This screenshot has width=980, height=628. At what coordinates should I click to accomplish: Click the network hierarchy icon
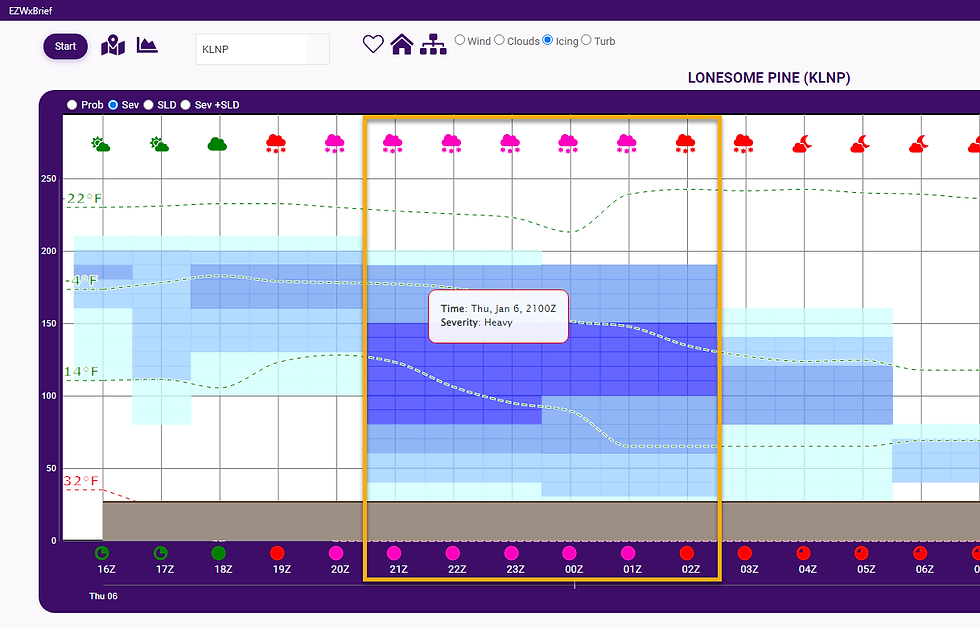(x=433, y=44)
